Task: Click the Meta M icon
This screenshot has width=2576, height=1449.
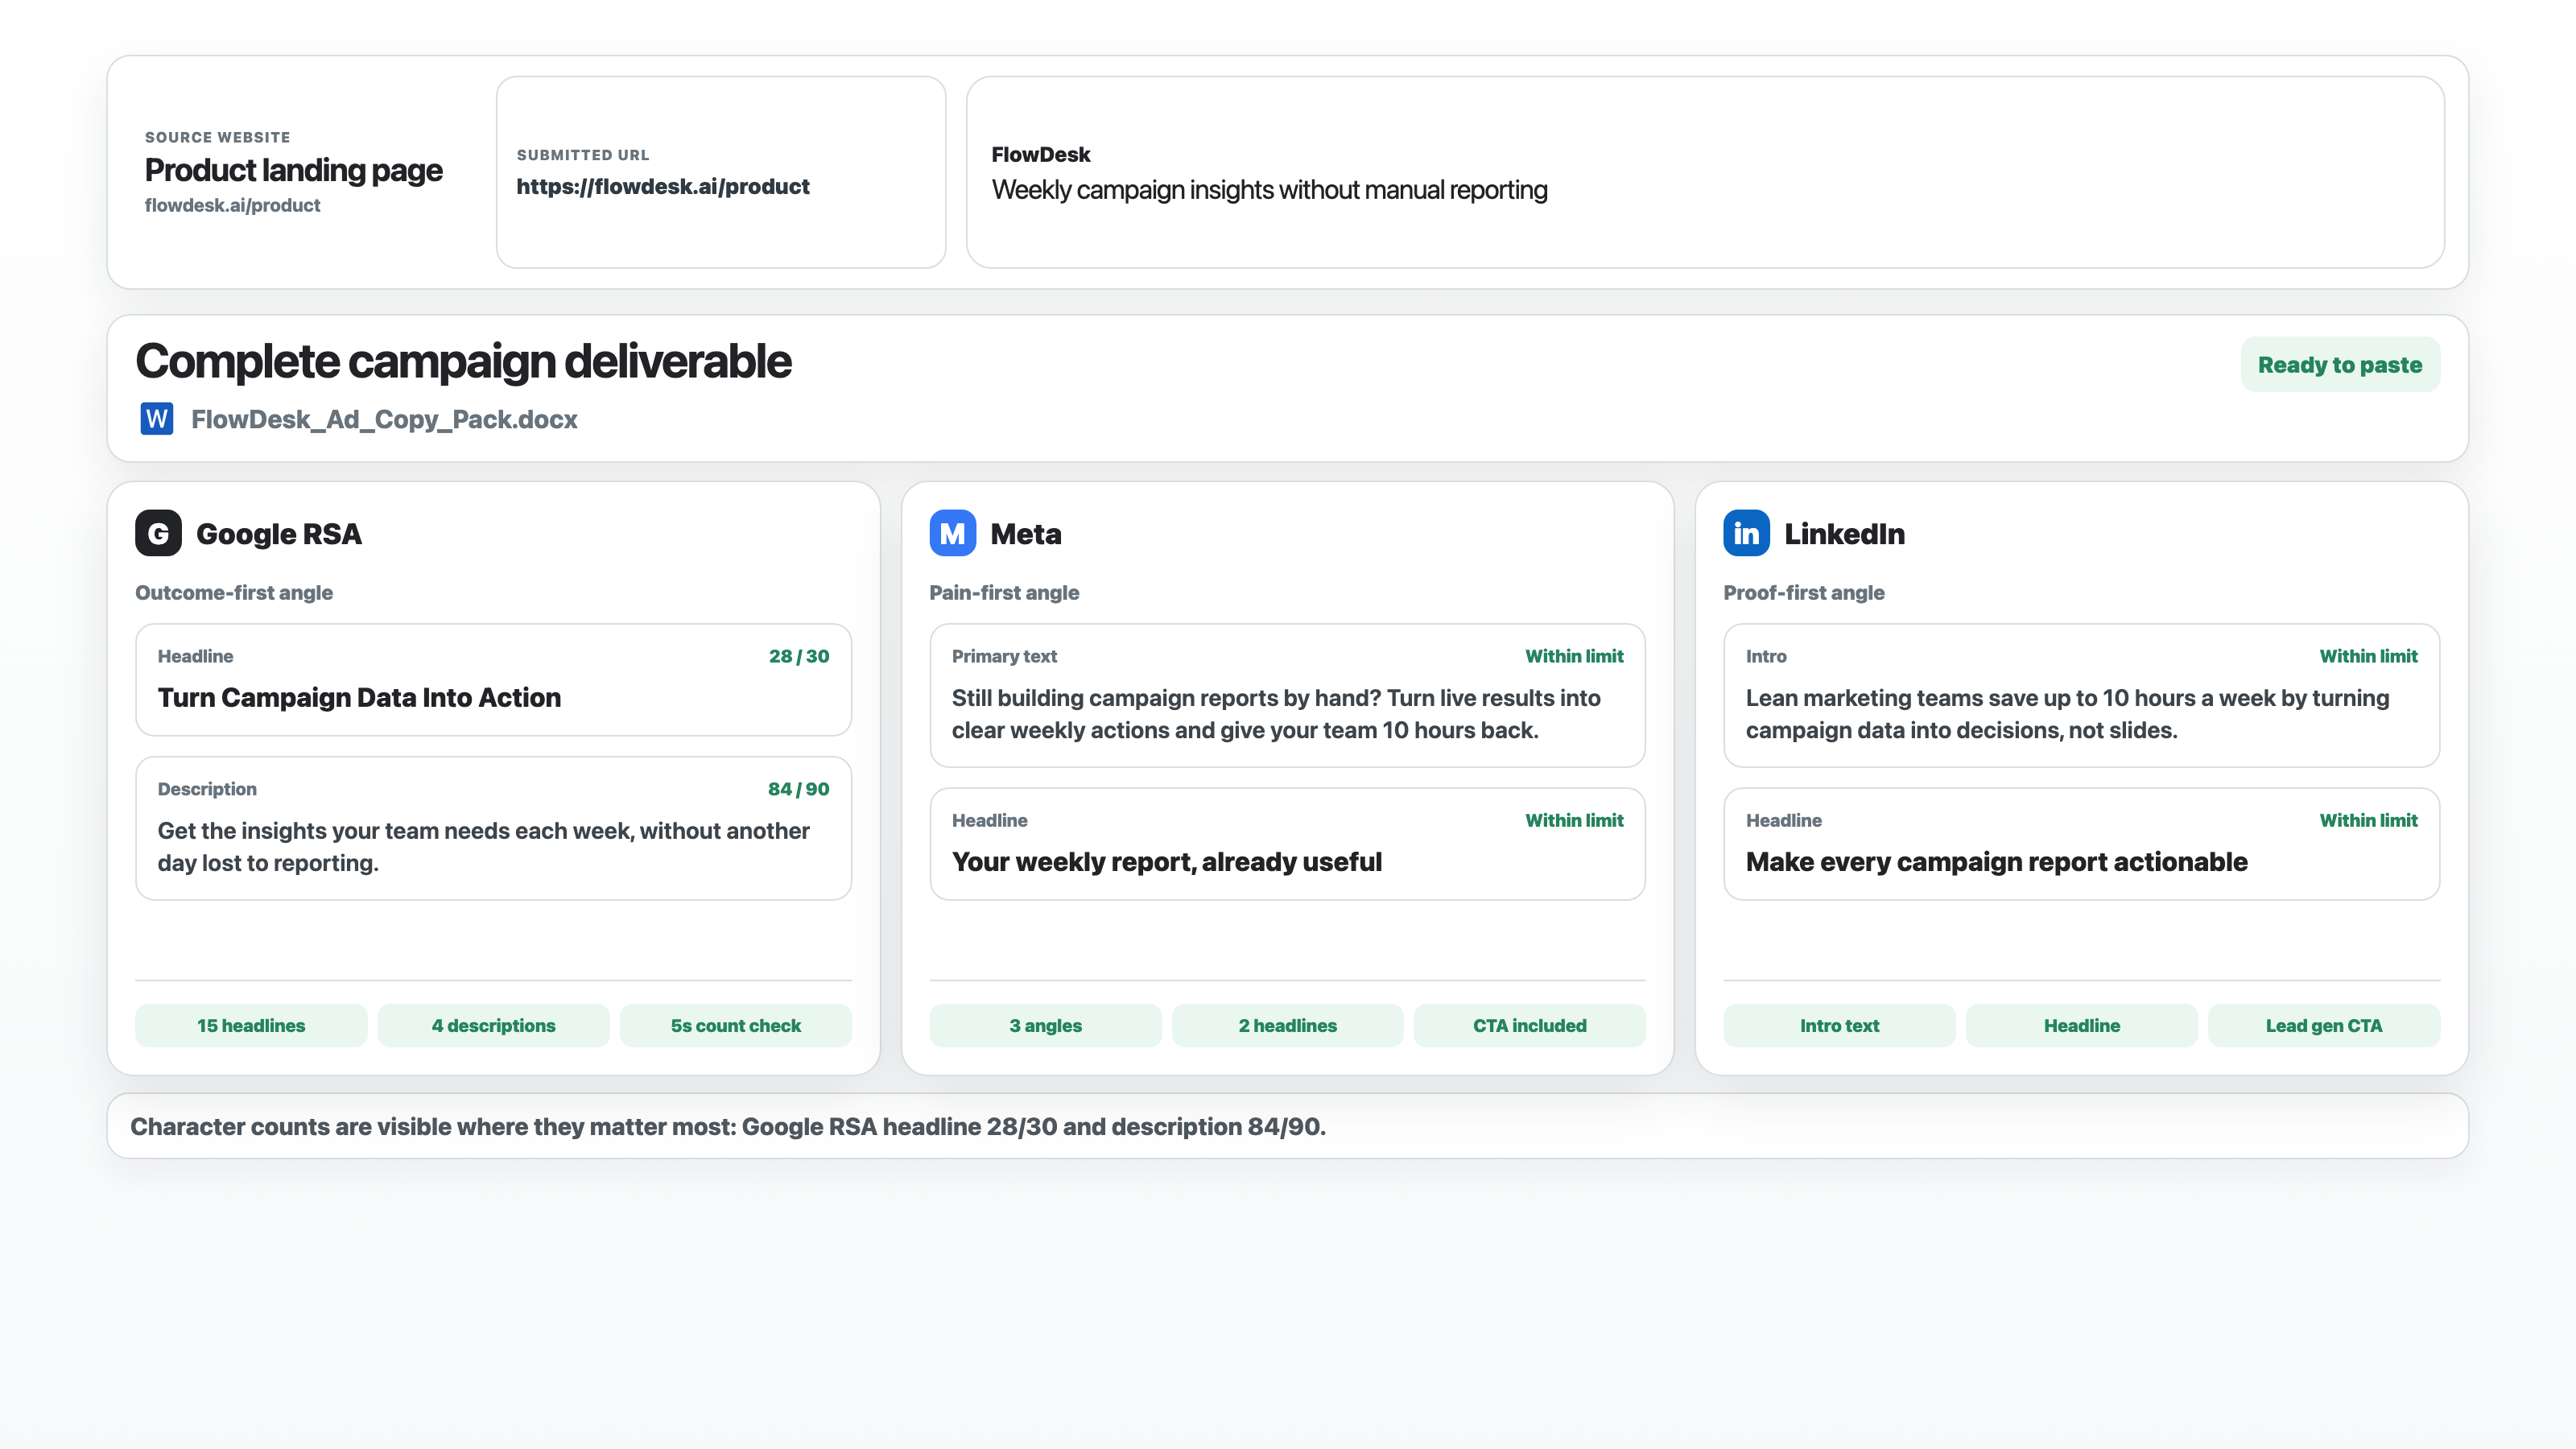Action: point(952,533)
